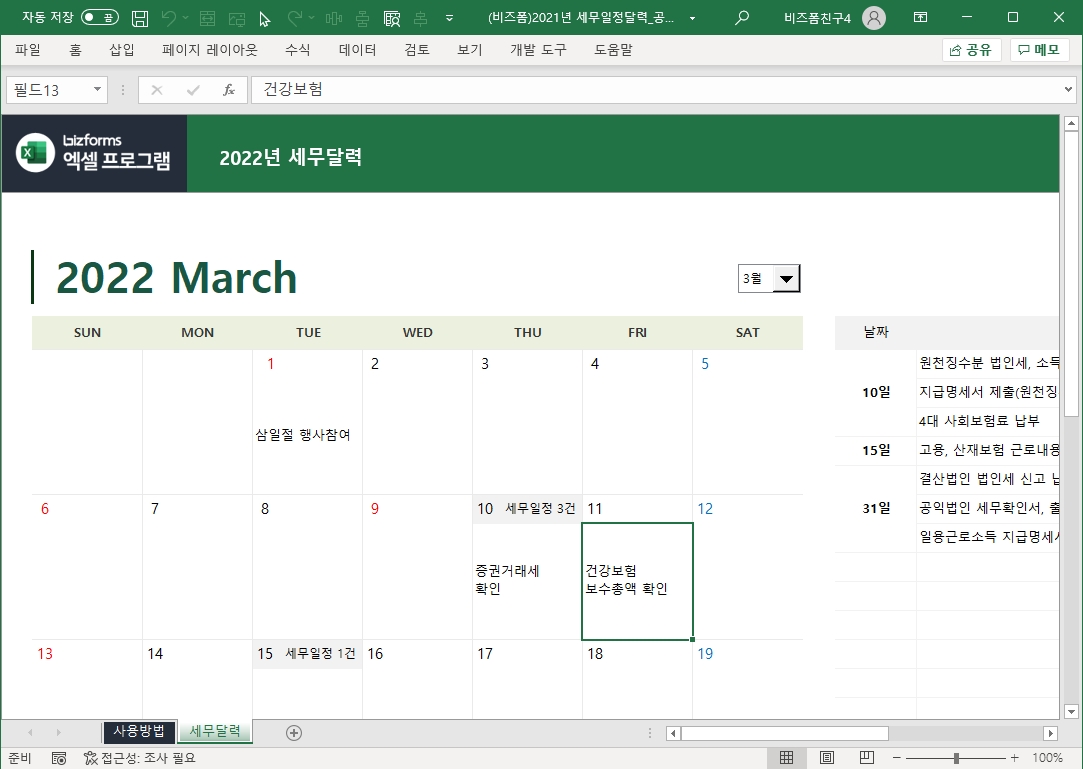Open the user account profile picture

point(873,18)
